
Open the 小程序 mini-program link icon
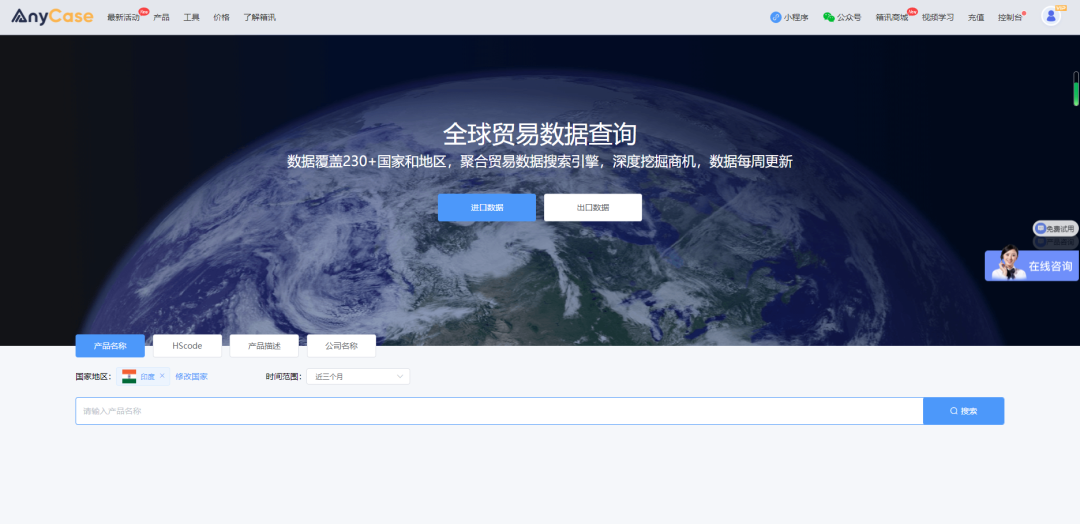tap(776, 17)
